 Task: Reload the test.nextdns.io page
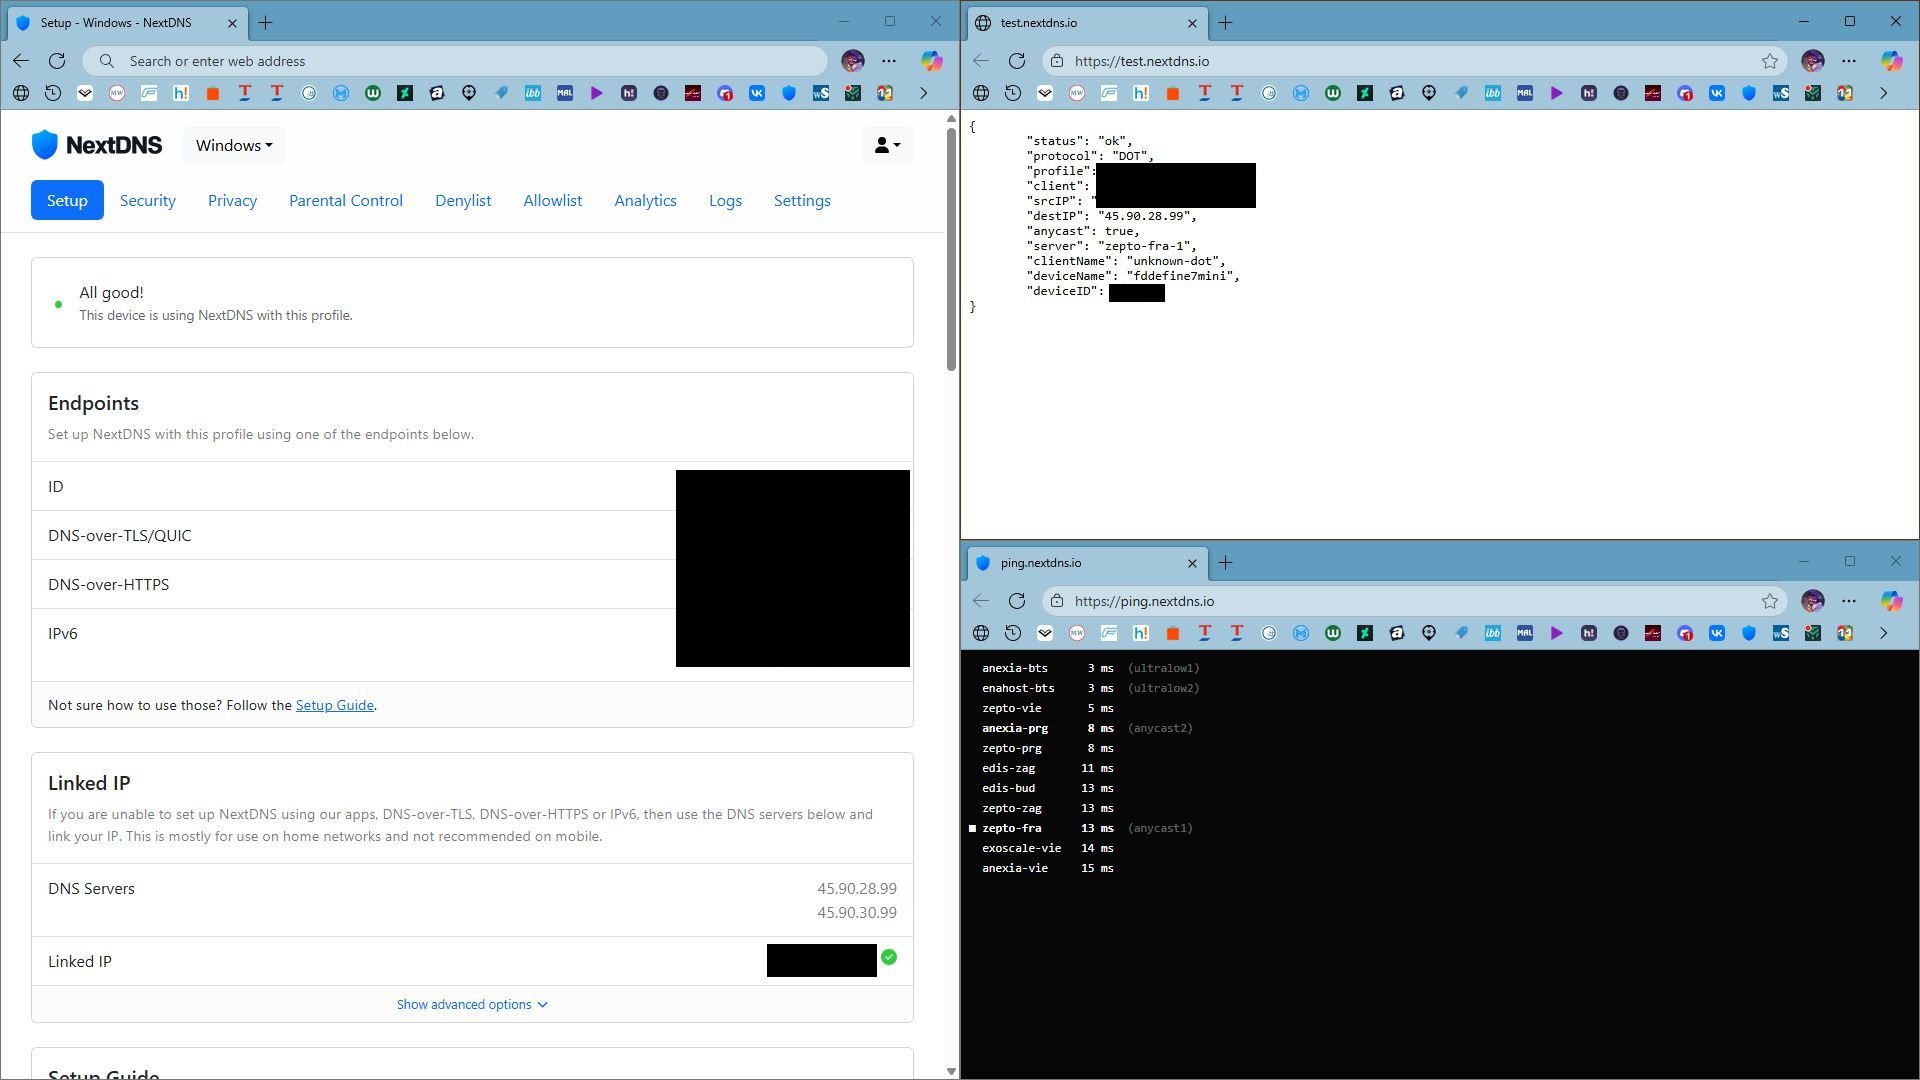[x=1017, y=61]
